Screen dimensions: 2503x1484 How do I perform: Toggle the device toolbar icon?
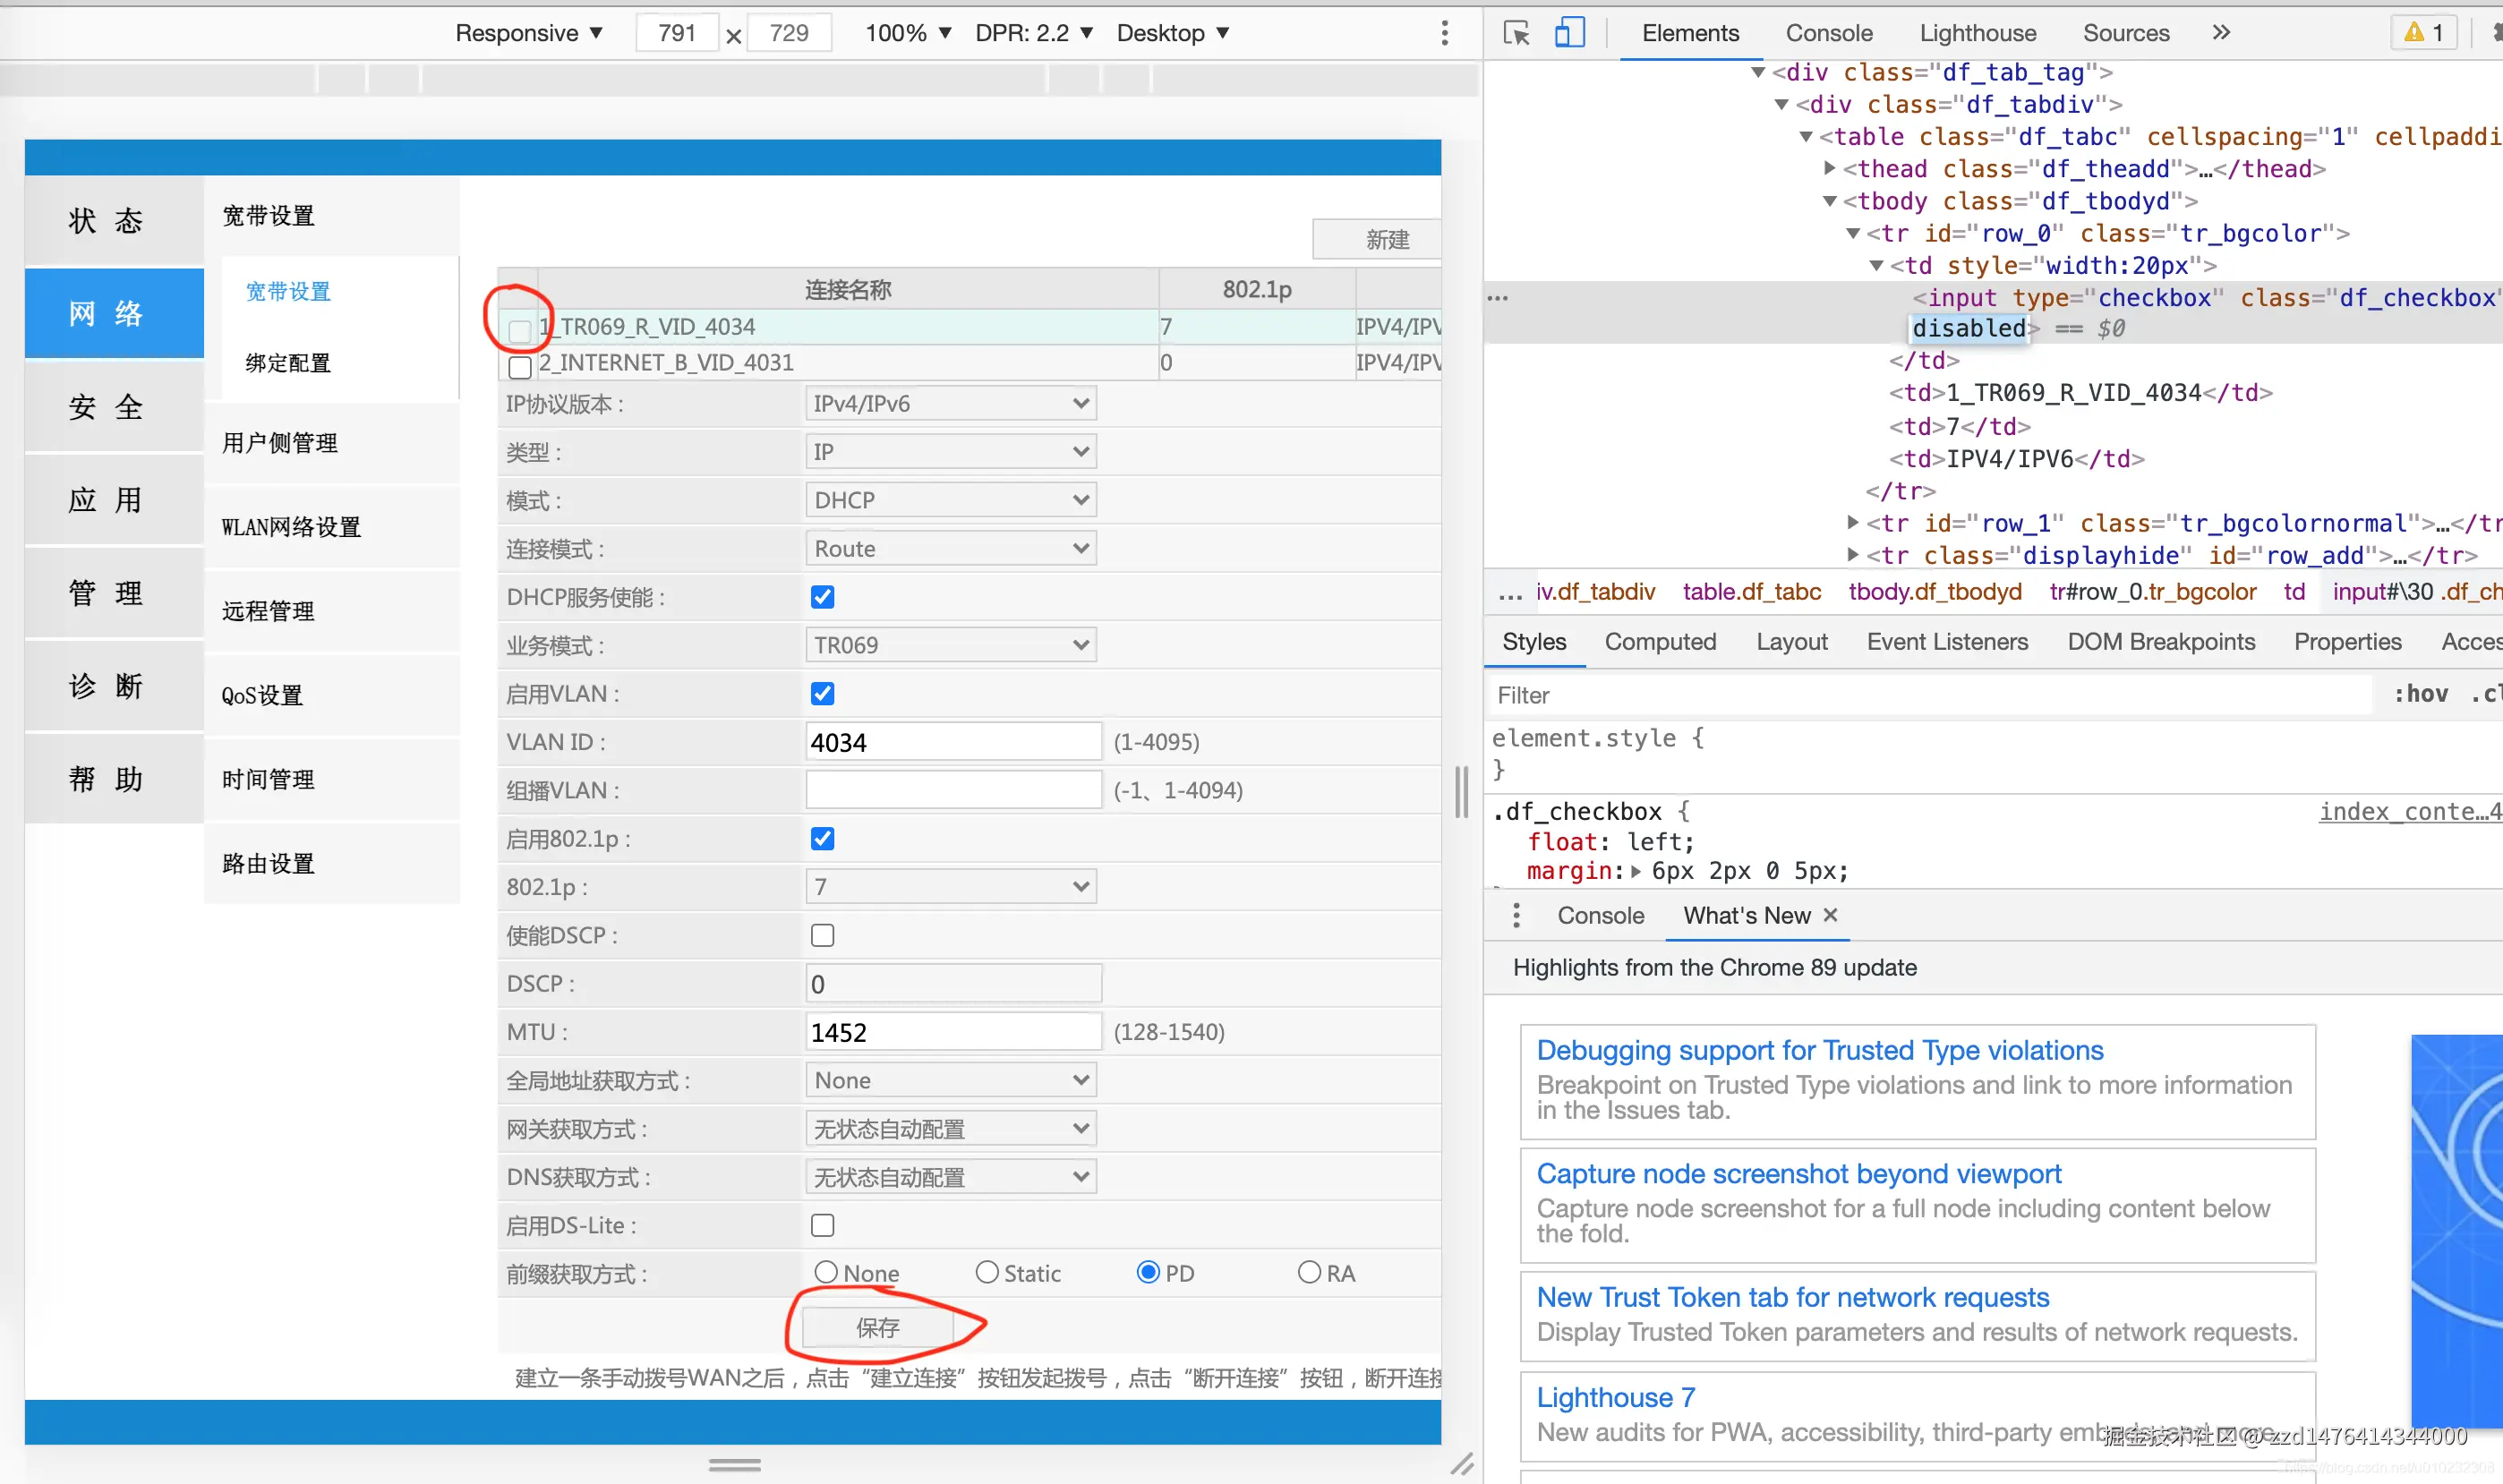pyautogui.click(x=1569, y=33)
